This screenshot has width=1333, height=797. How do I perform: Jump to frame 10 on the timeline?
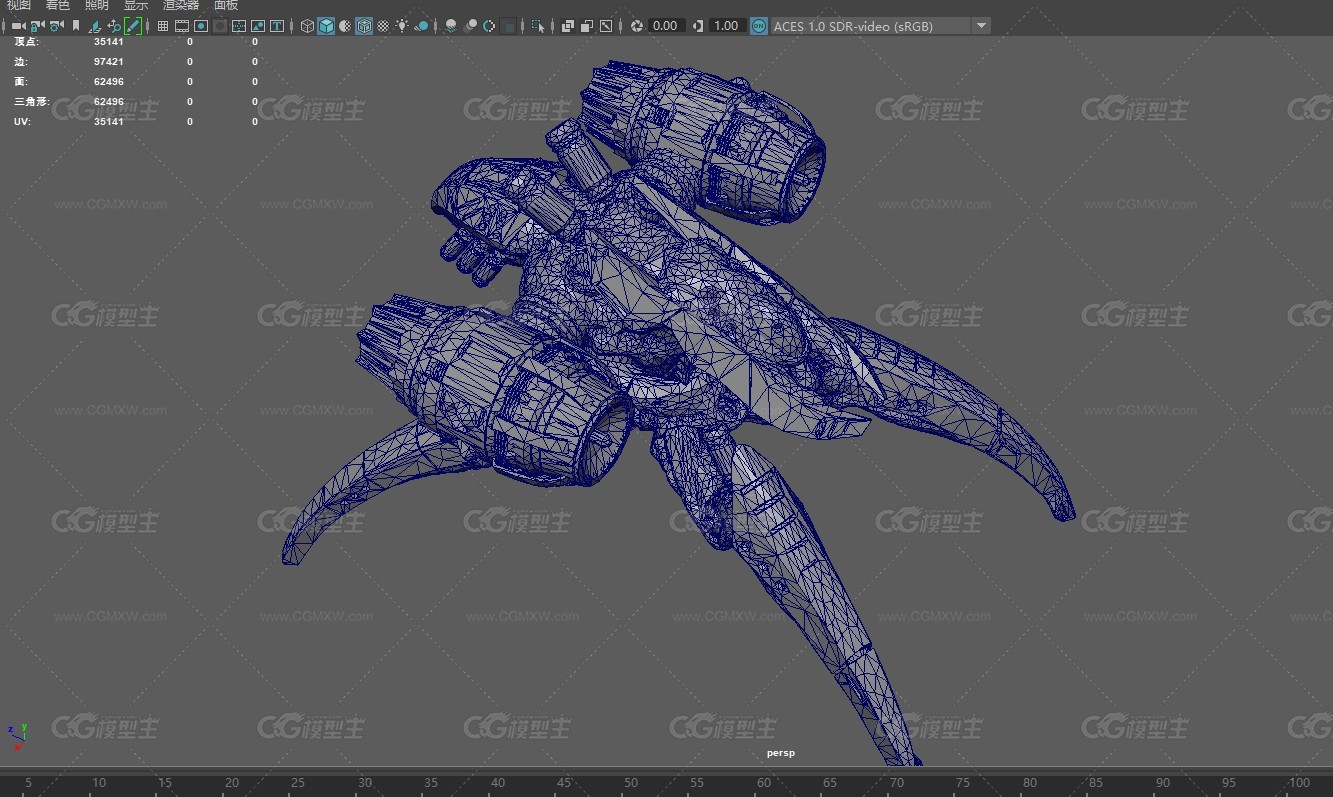pos(98,783)
